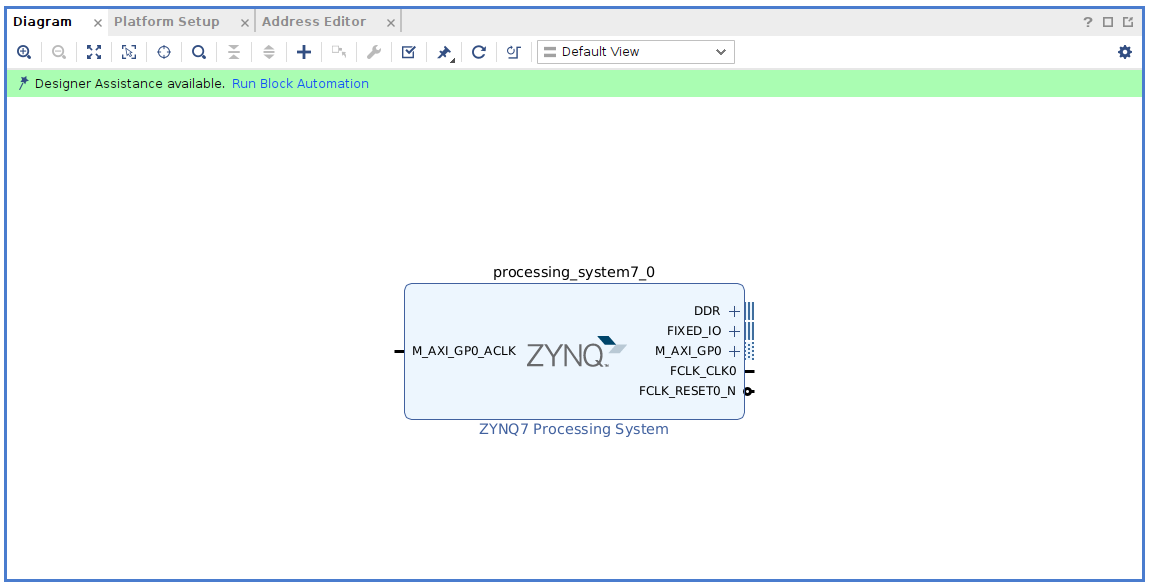Click the help question mark icon
This screenshot has width=1149, height=587.
pyautogui.click(x=1087, y=22)
